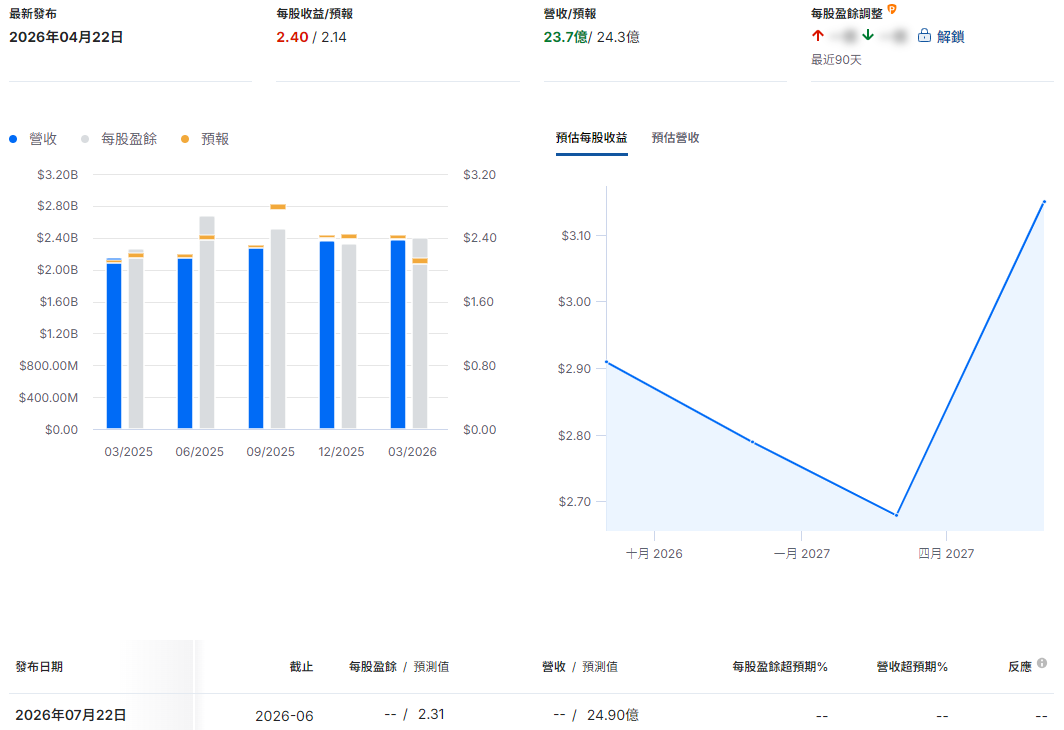The image size is (1064, 730).
Task: Click the orange pro badge beside 每股盈餘調整
Action: coord(892,9)
